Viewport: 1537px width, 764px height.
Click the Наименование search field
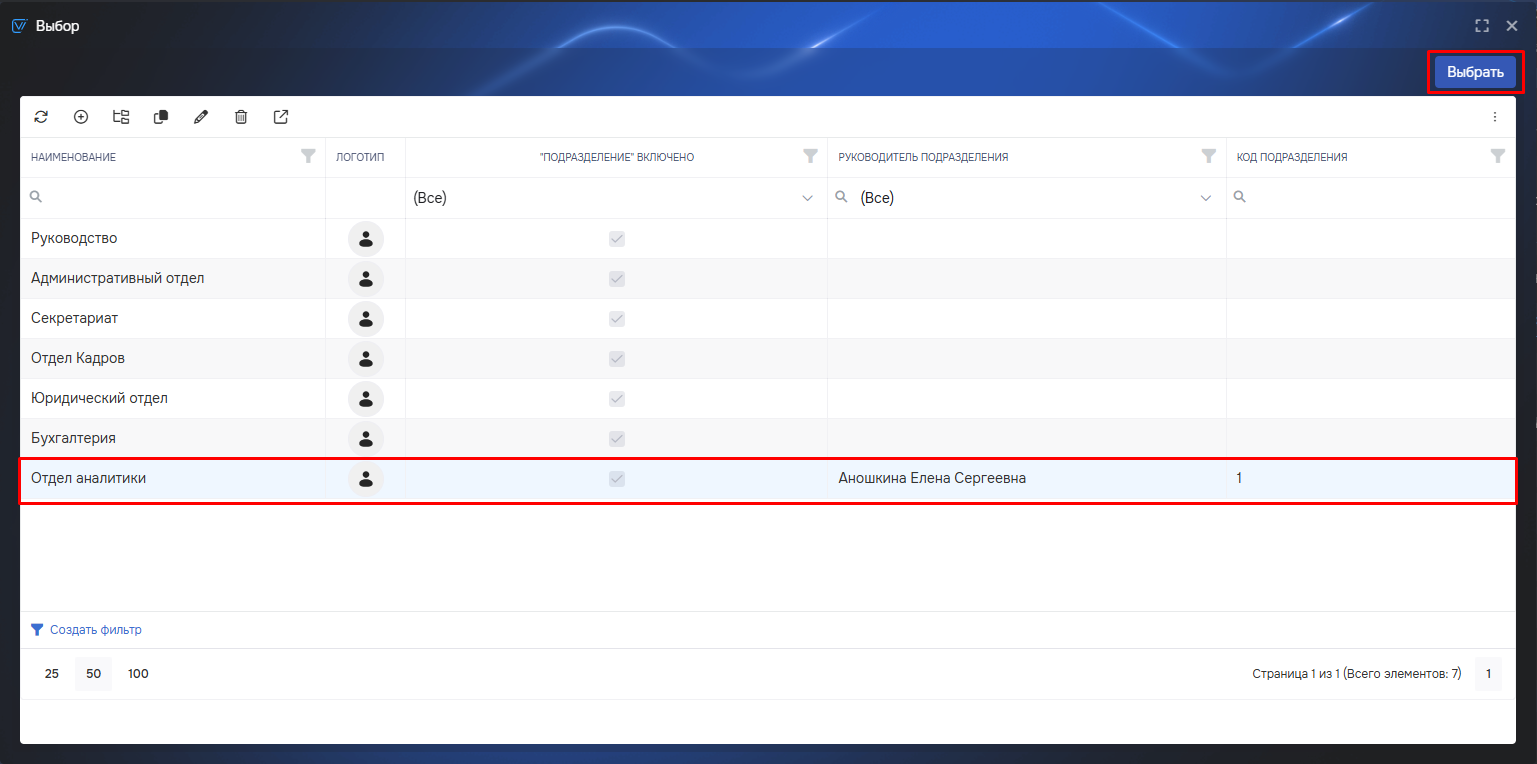(x=172, y=198)
